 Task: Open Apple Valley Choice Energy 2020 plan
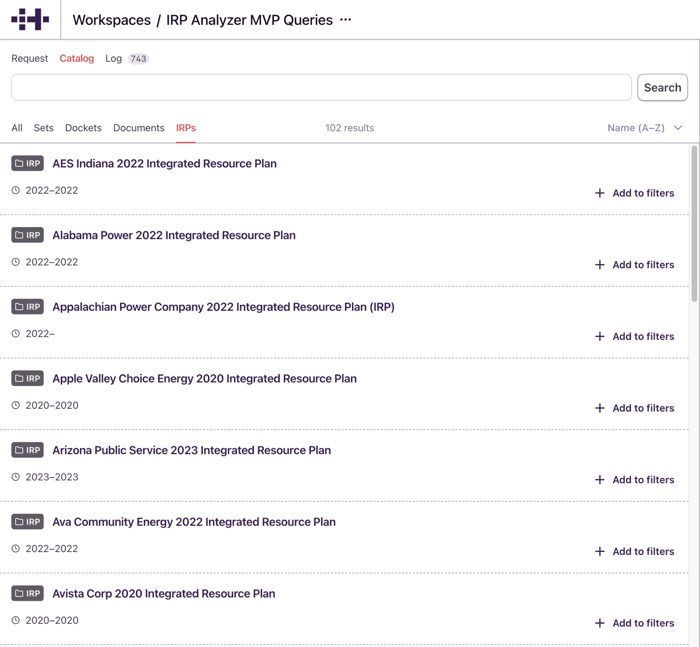point(204,379)
